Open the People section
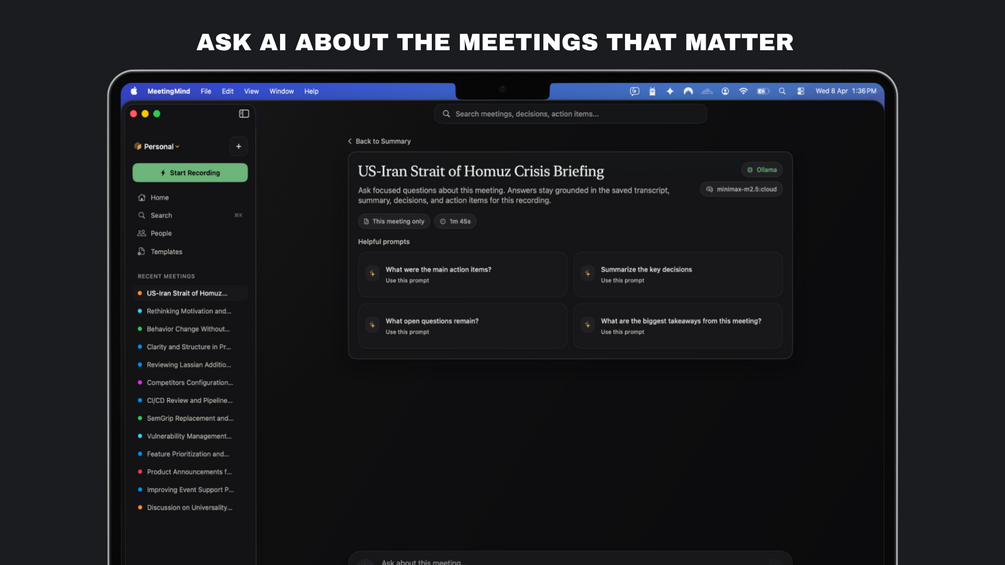Viewport: 1005px width, 565px height. pos(190,233)
